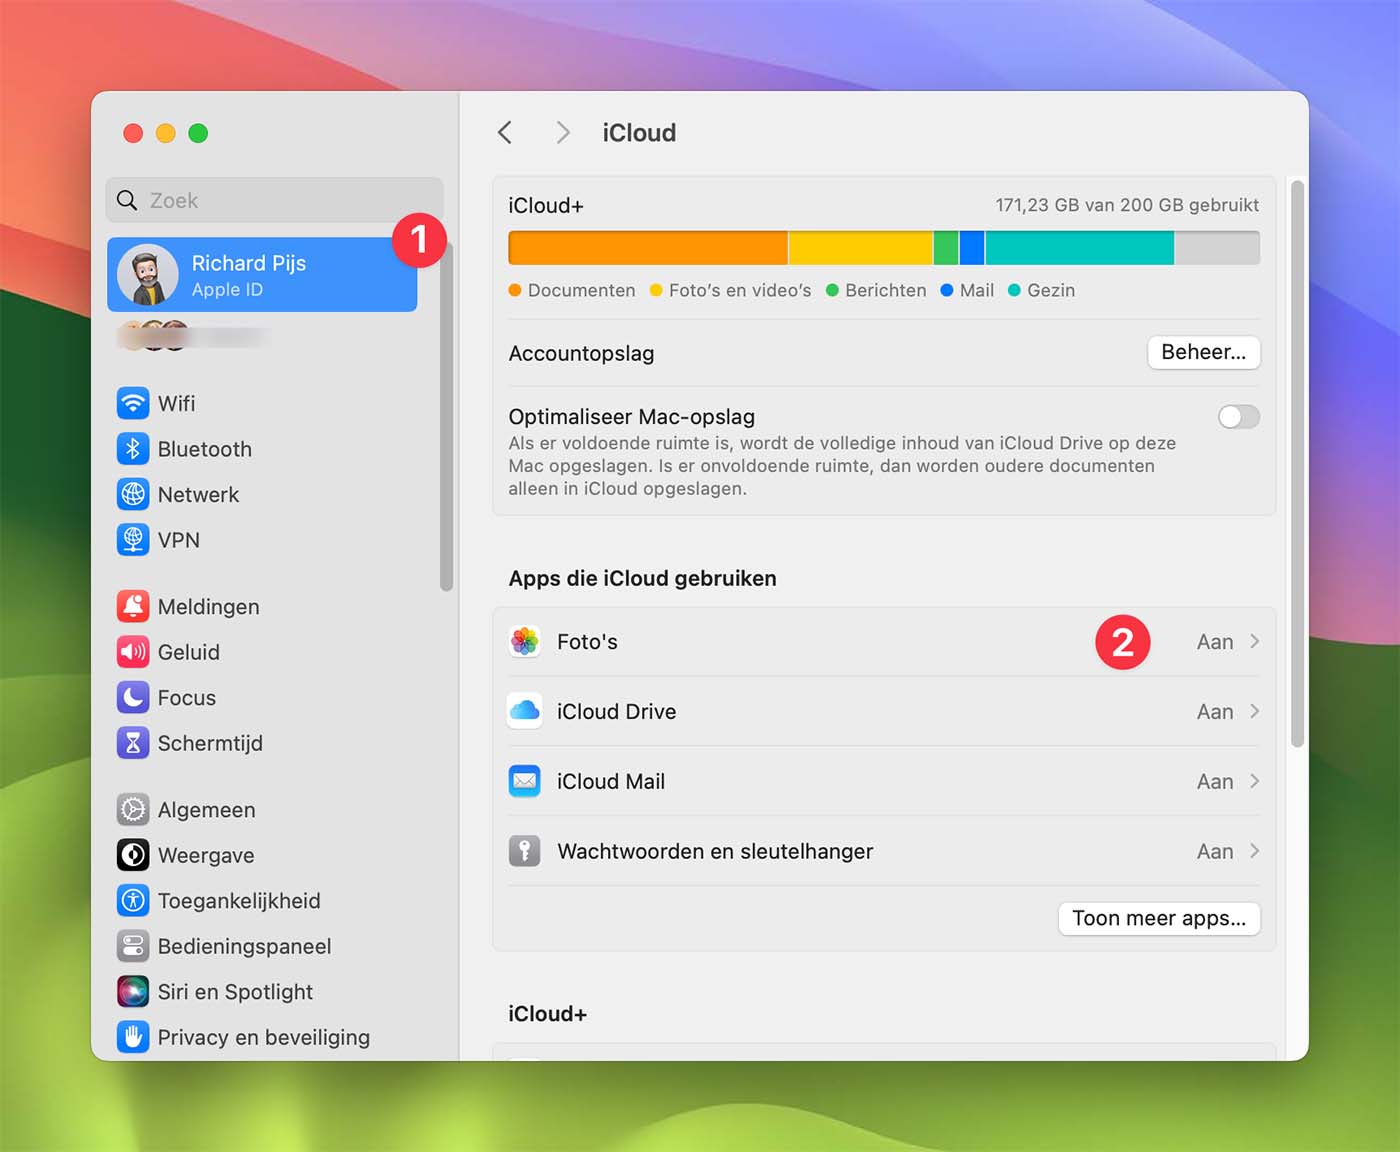Viewport: 1400px width, 1152px height.
Task: Click the forward navigation arrow
Action: point(562,132)
